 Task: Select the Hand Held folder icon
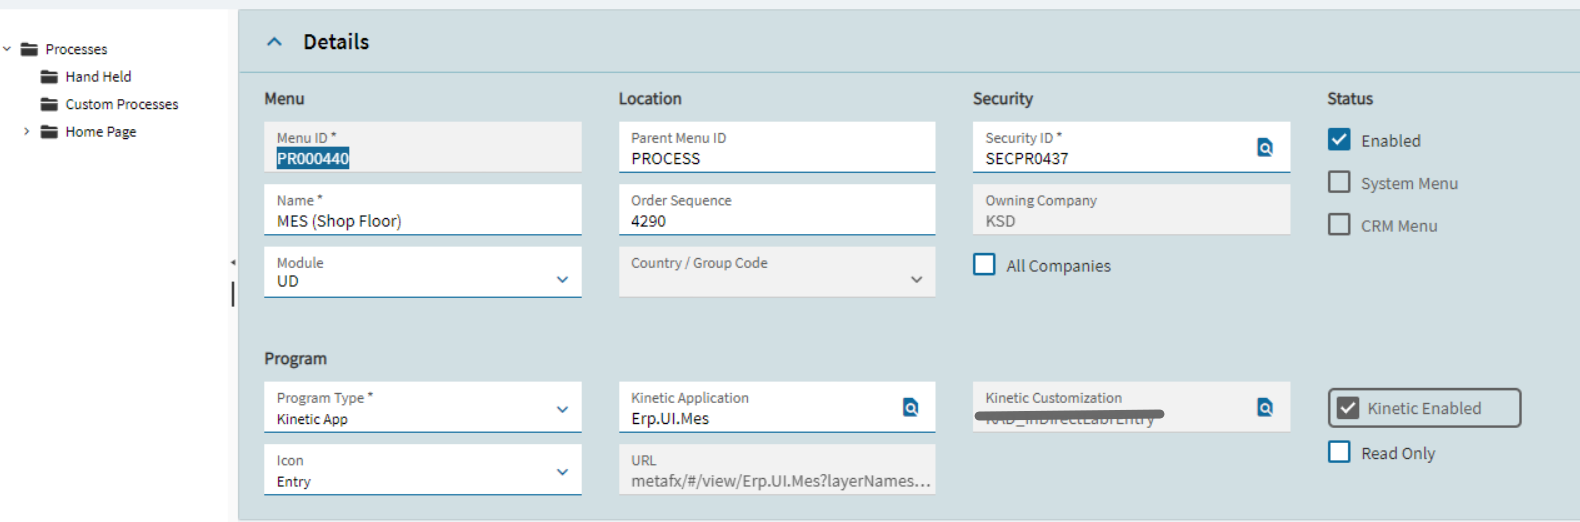(49, 76)
